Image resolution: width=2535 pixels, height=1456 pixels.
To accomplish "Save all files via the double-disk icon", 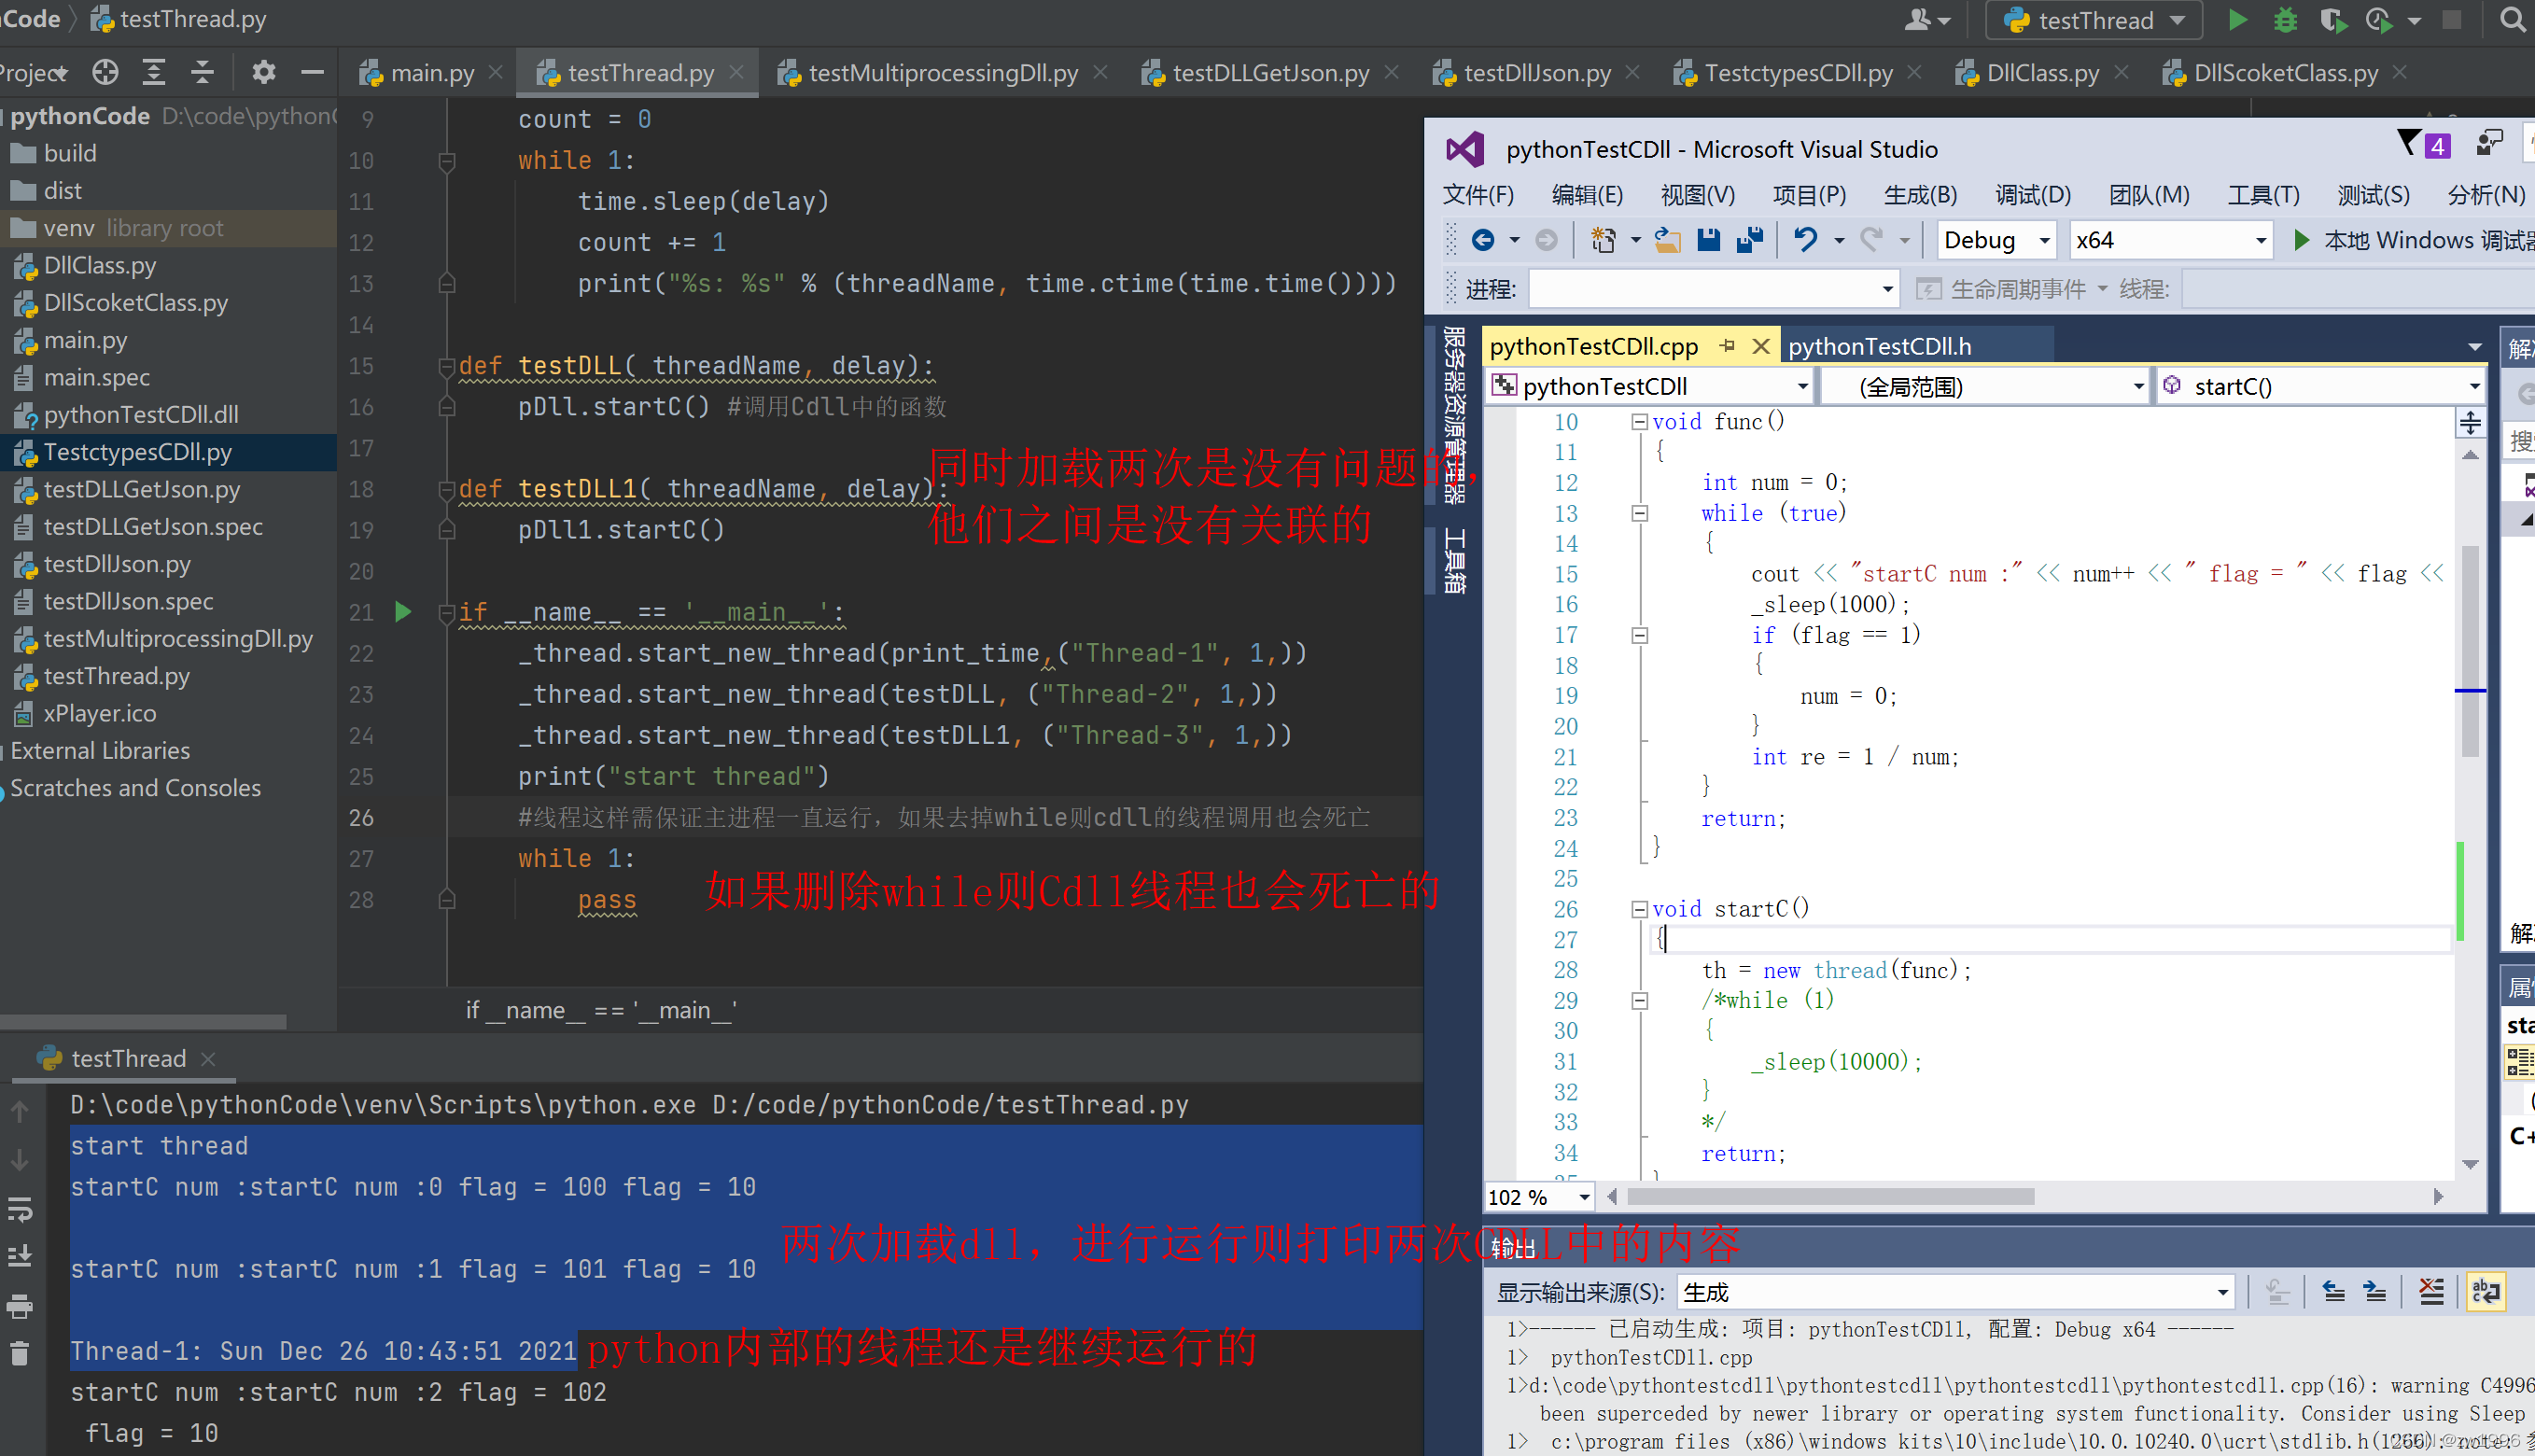I will coord(1748,240).
